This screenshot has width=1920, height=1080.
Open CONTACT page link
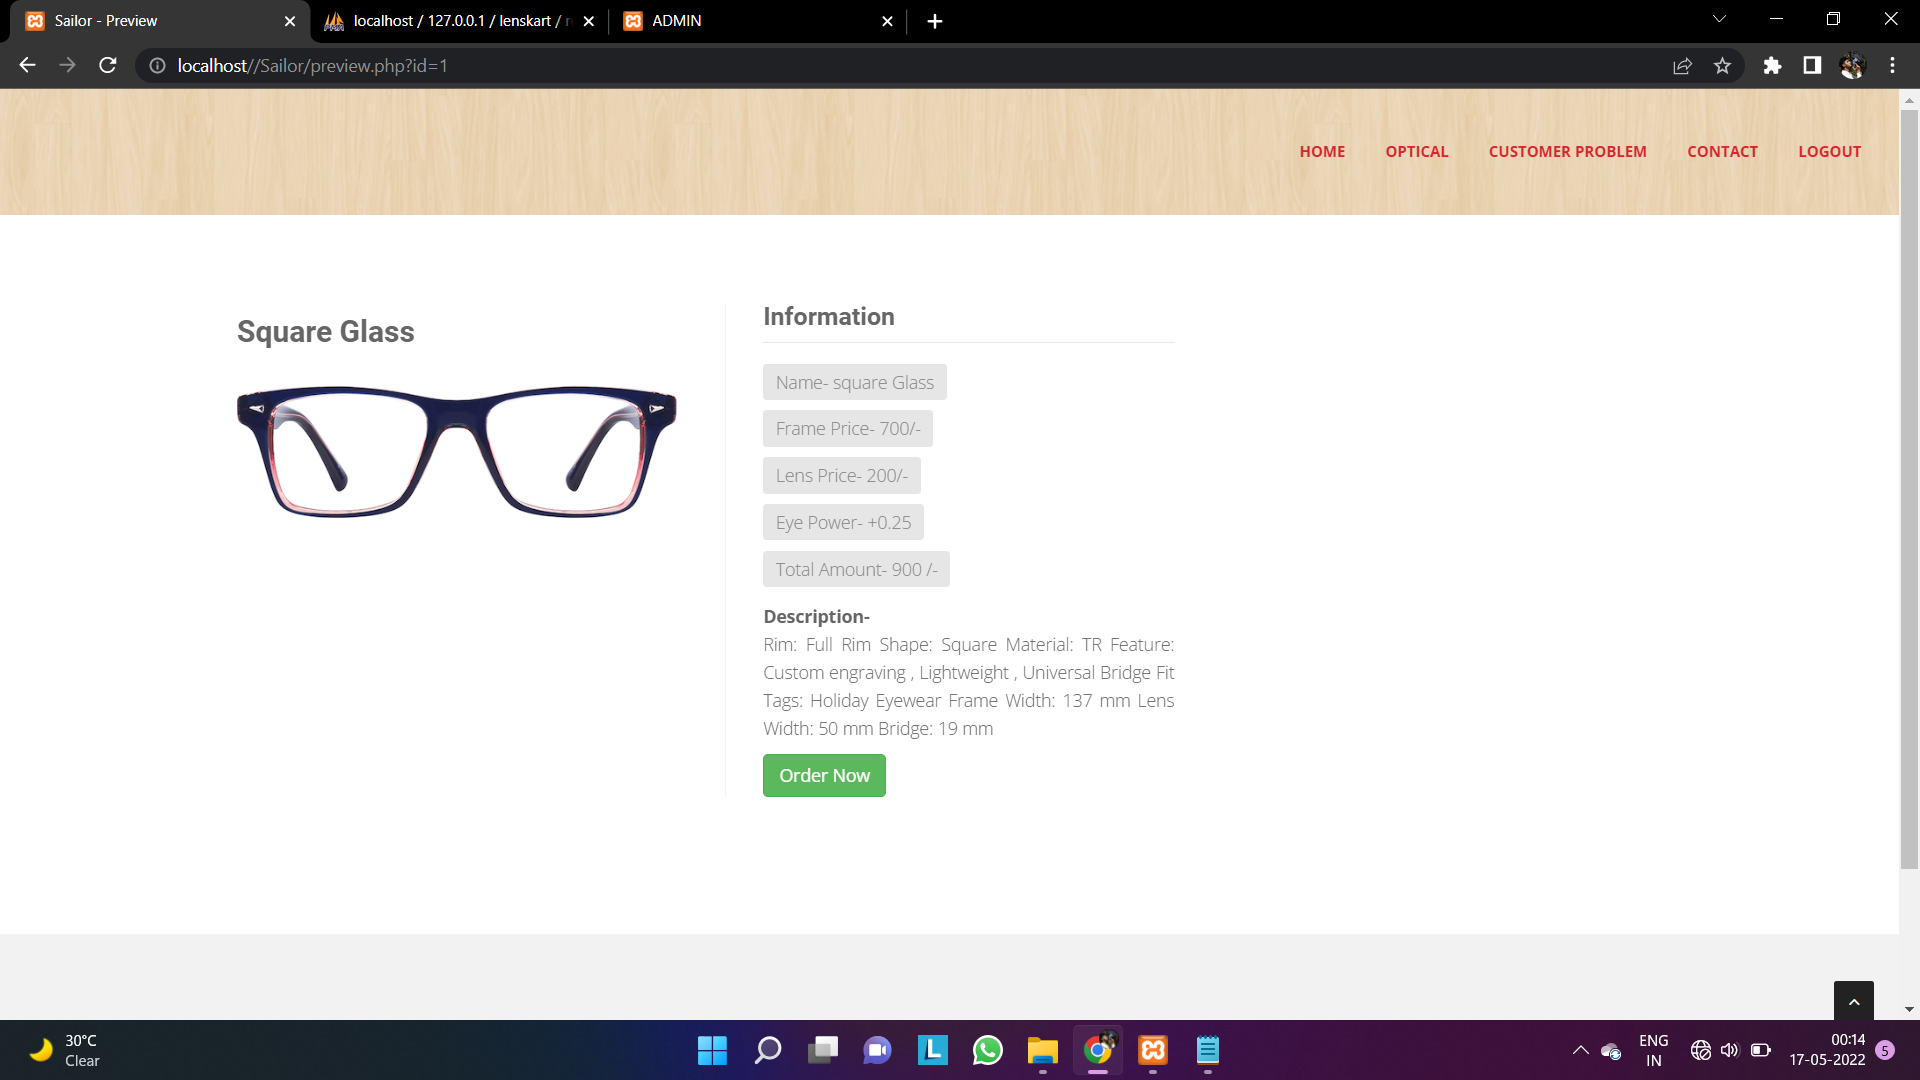pyautogui.click(x=1722, y=152)
